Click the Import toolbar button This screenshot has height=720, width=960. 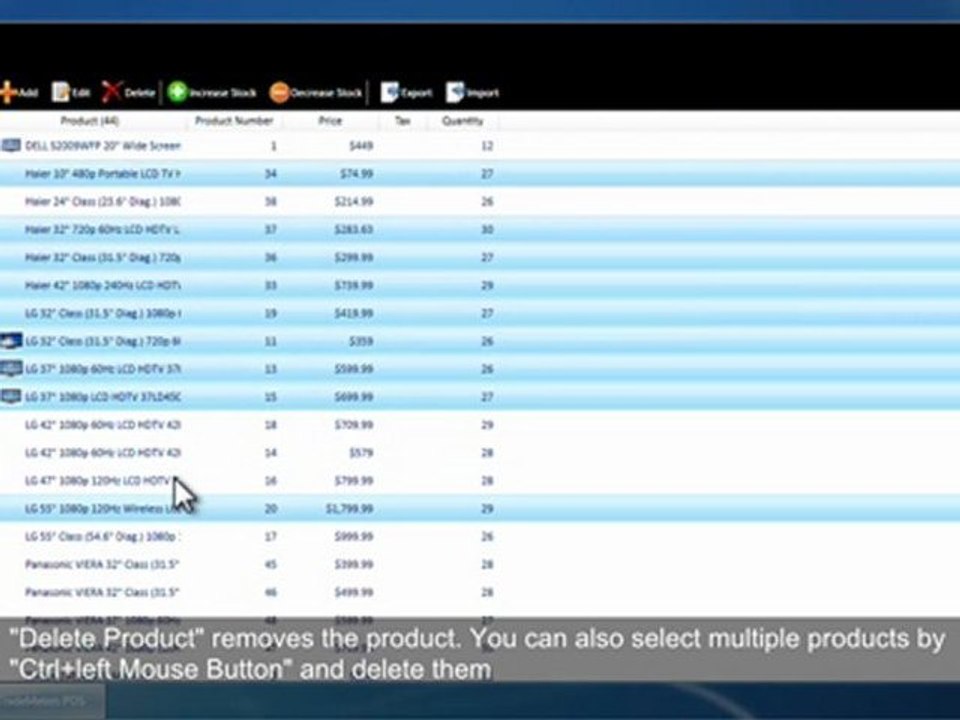(x=472, y=92)
